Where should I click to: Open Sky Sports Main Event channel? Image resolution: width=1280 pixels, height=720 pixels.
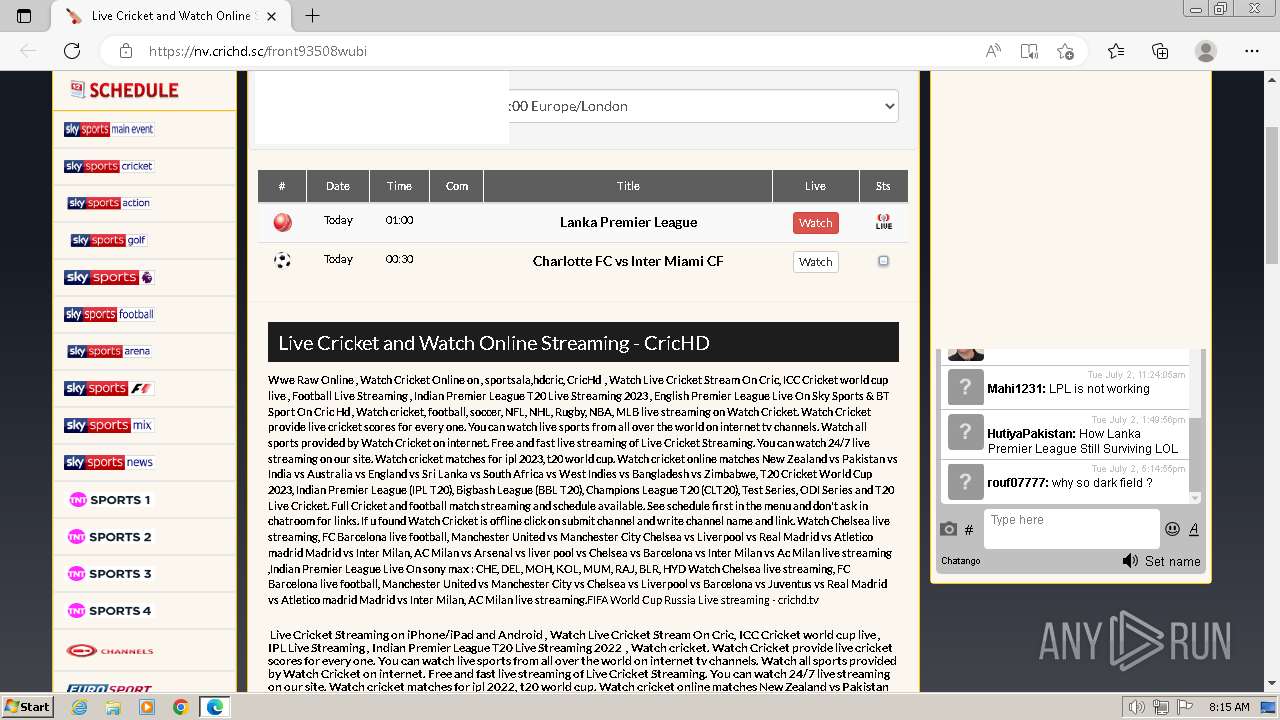pyautogui.click(x=109, y=129)
